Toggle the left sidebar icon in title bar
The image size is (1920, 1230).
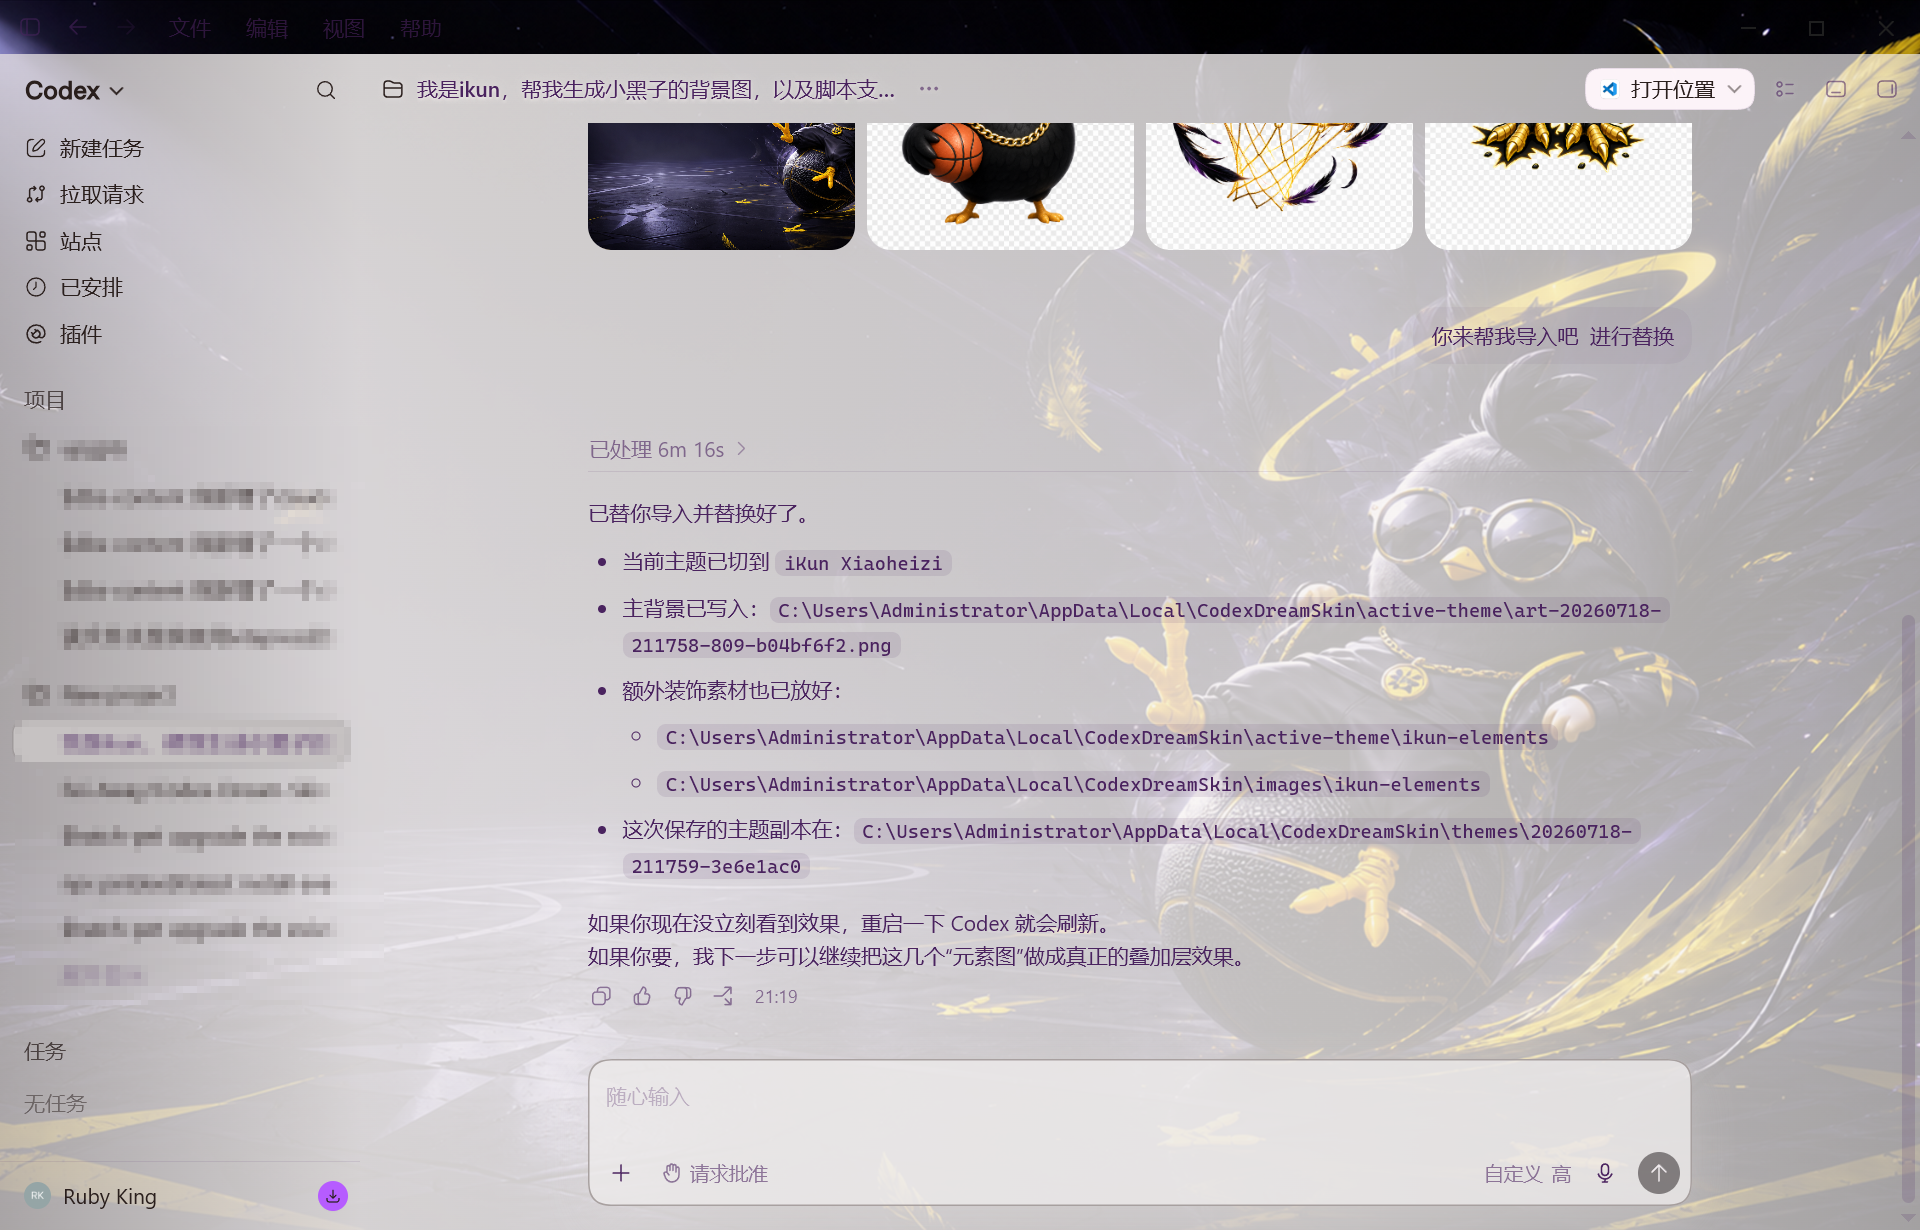click(30, 27)
